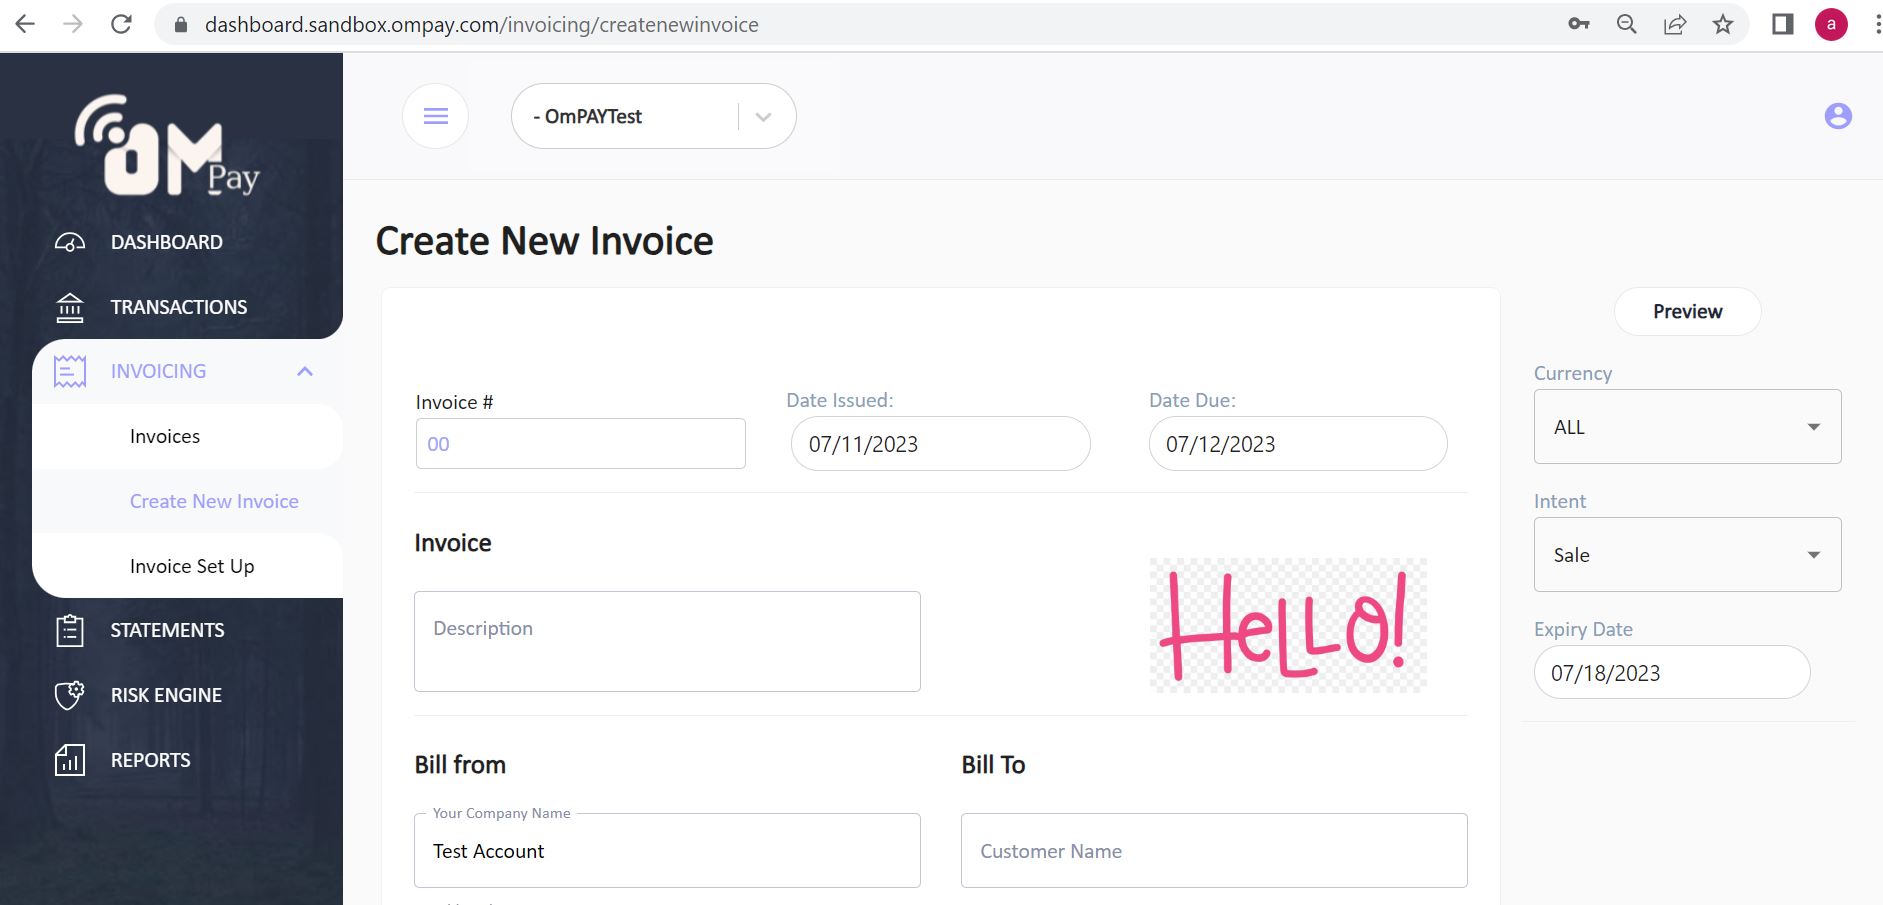Open the Currency dropdown showing ALL

[x=1687, y=427]
